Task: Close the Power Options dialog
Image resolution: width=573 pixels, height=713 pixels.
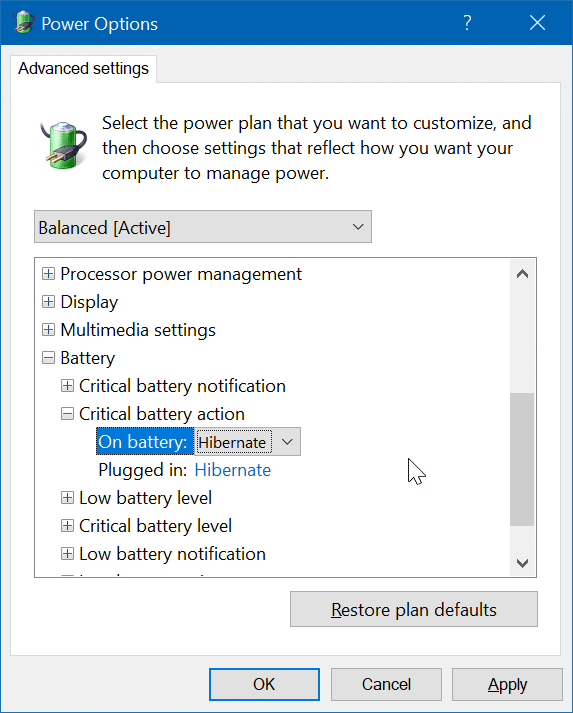Action: click(x=537, y=23)
